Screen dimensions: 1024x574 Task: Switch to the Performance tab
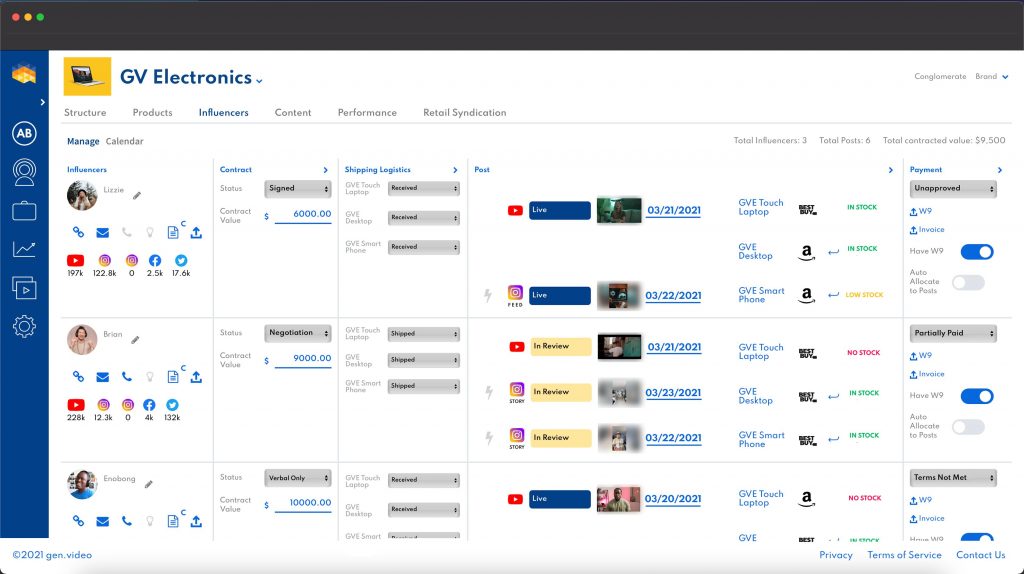coord(367,112)
